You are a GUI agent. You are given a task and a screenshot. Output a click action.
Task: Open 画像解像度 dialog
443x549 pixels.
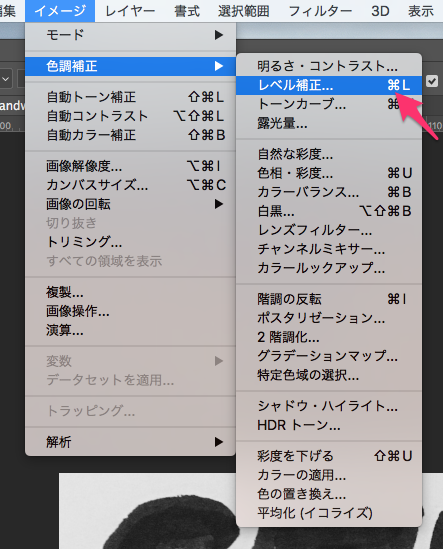click(130, 166)
